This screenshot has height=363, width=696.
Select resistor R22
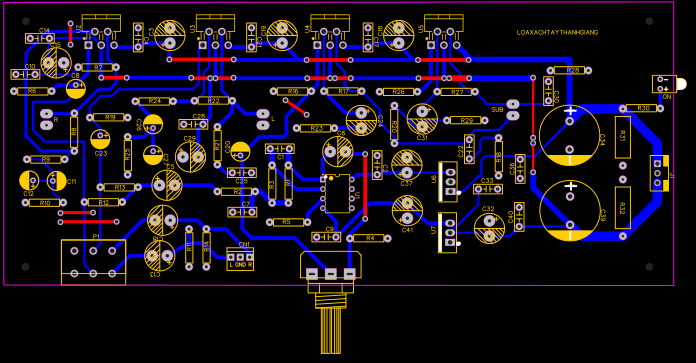tap(214, 101)
